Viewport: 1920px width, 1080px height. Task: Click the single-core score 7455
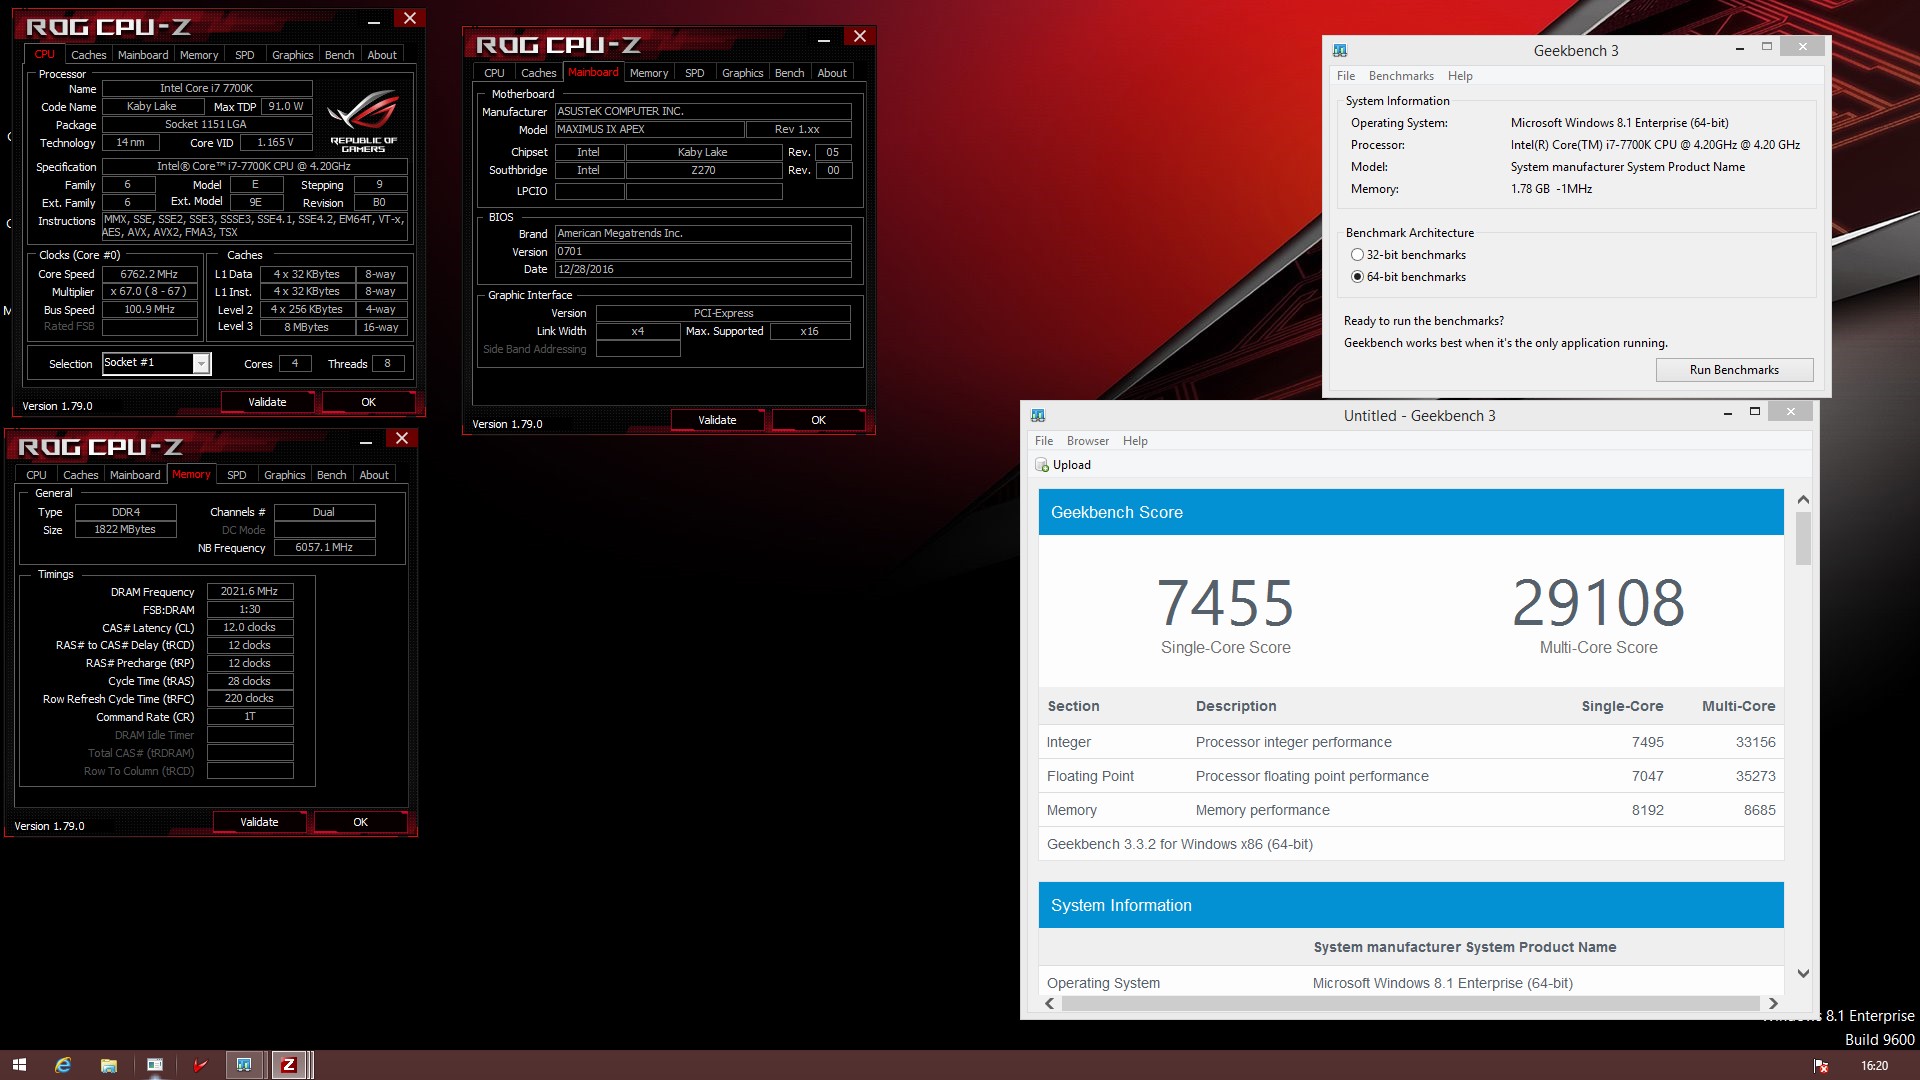click(x=1225, y=602)
